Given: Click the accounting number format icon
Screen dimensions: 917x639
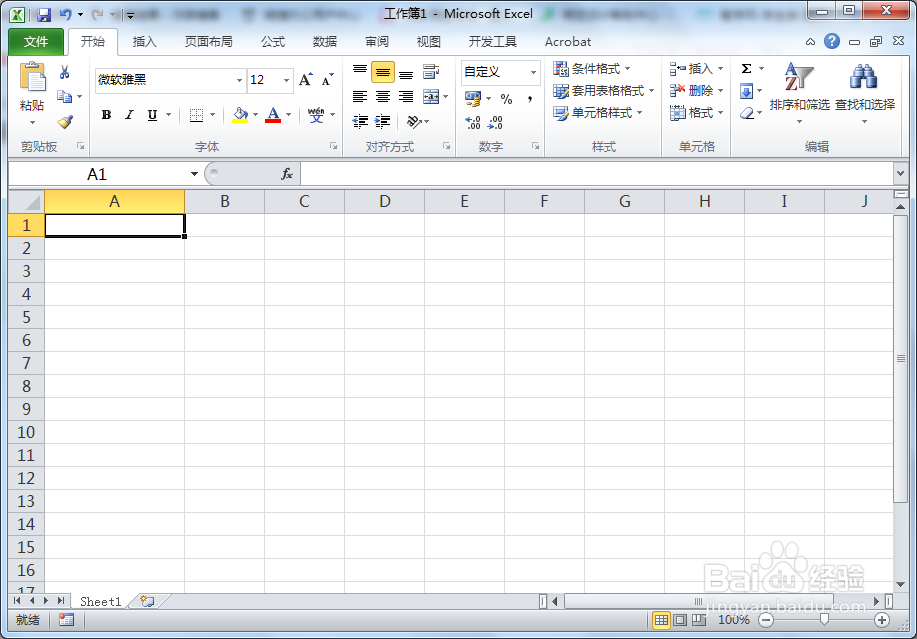Looking at the screenshot, I should pyautogui.click(x=473, y=99).
